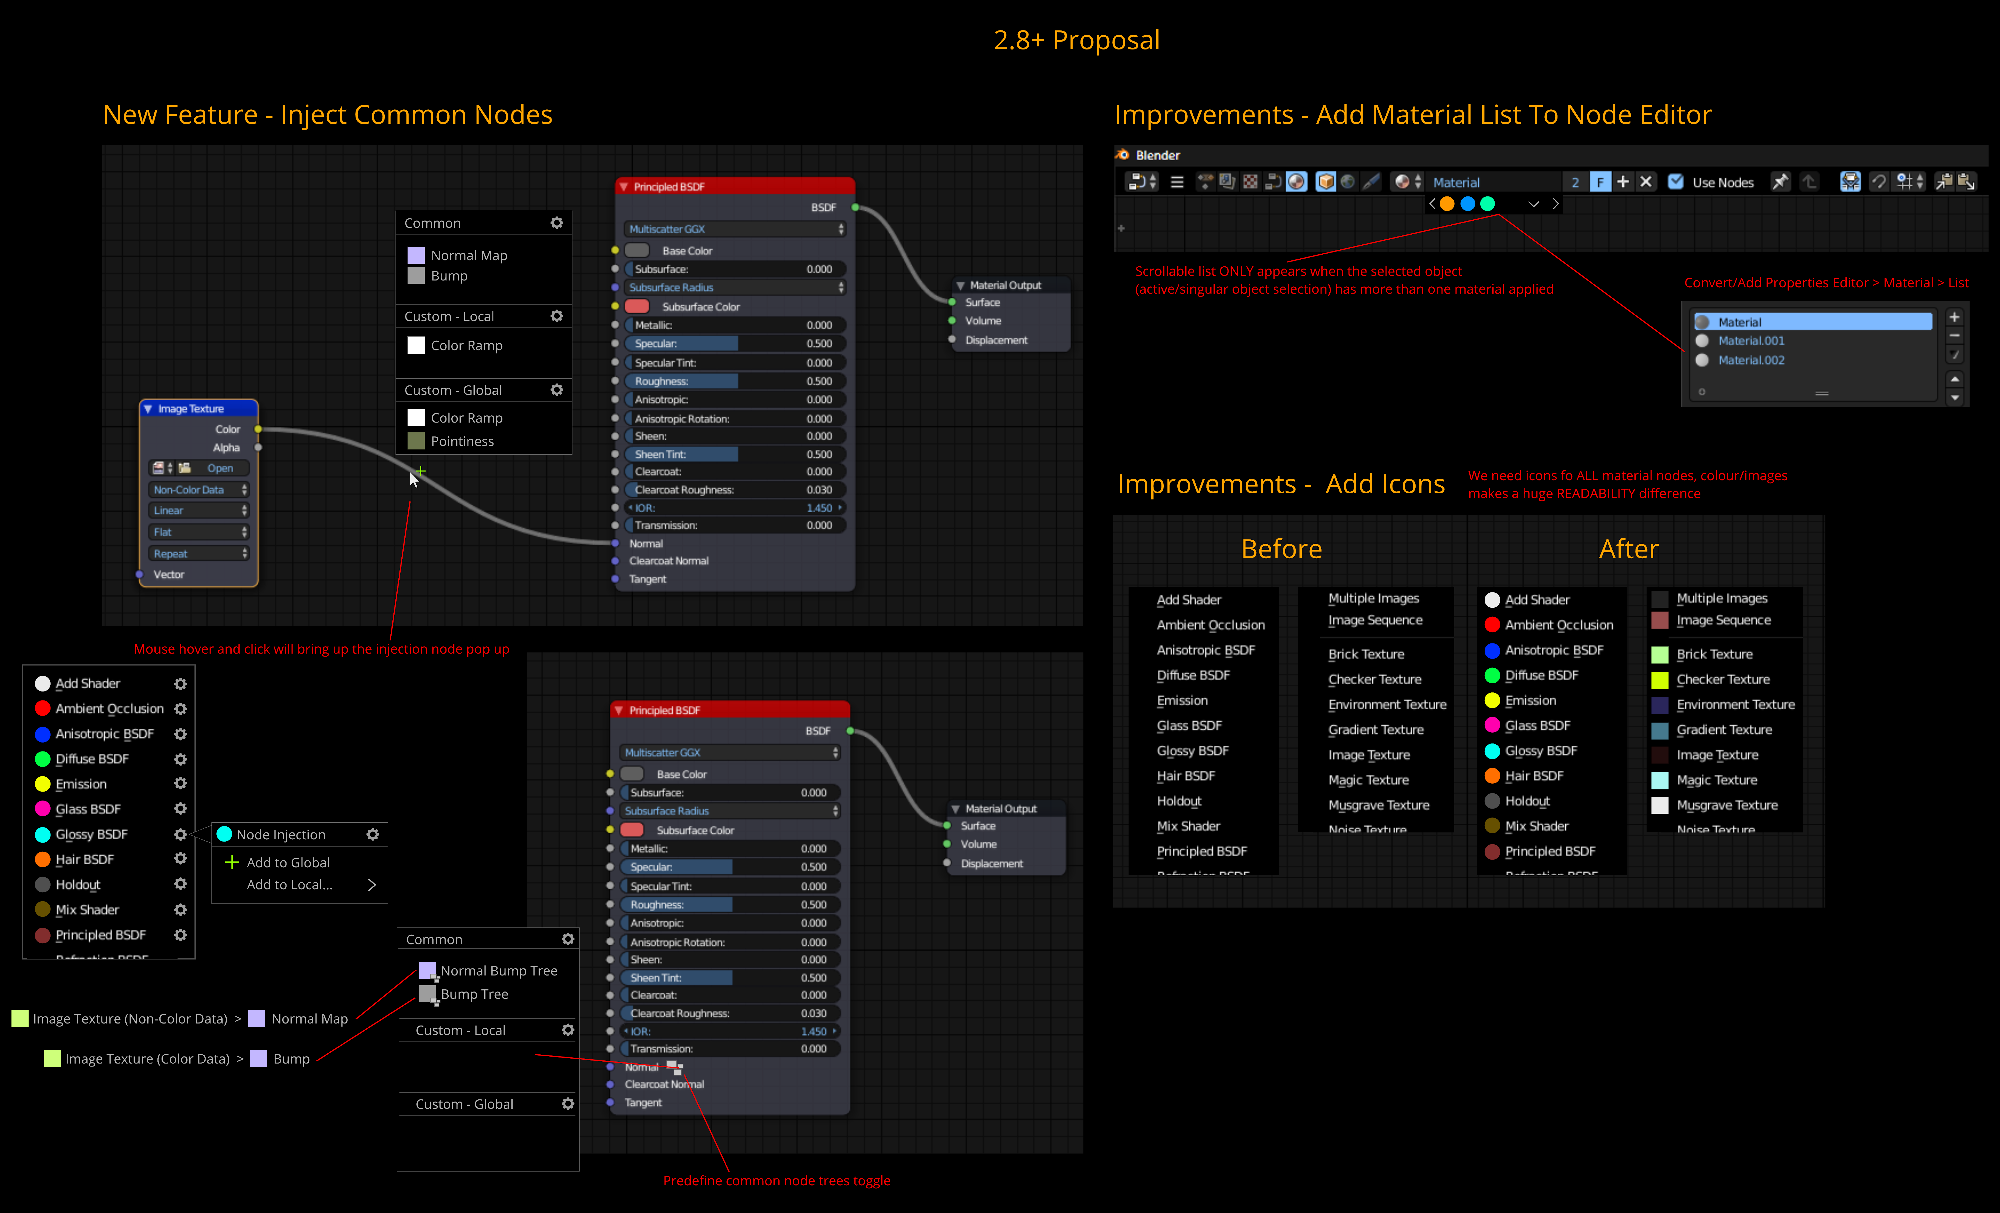Click Roughness slider in upper Principled BSDF

[735, 381]
